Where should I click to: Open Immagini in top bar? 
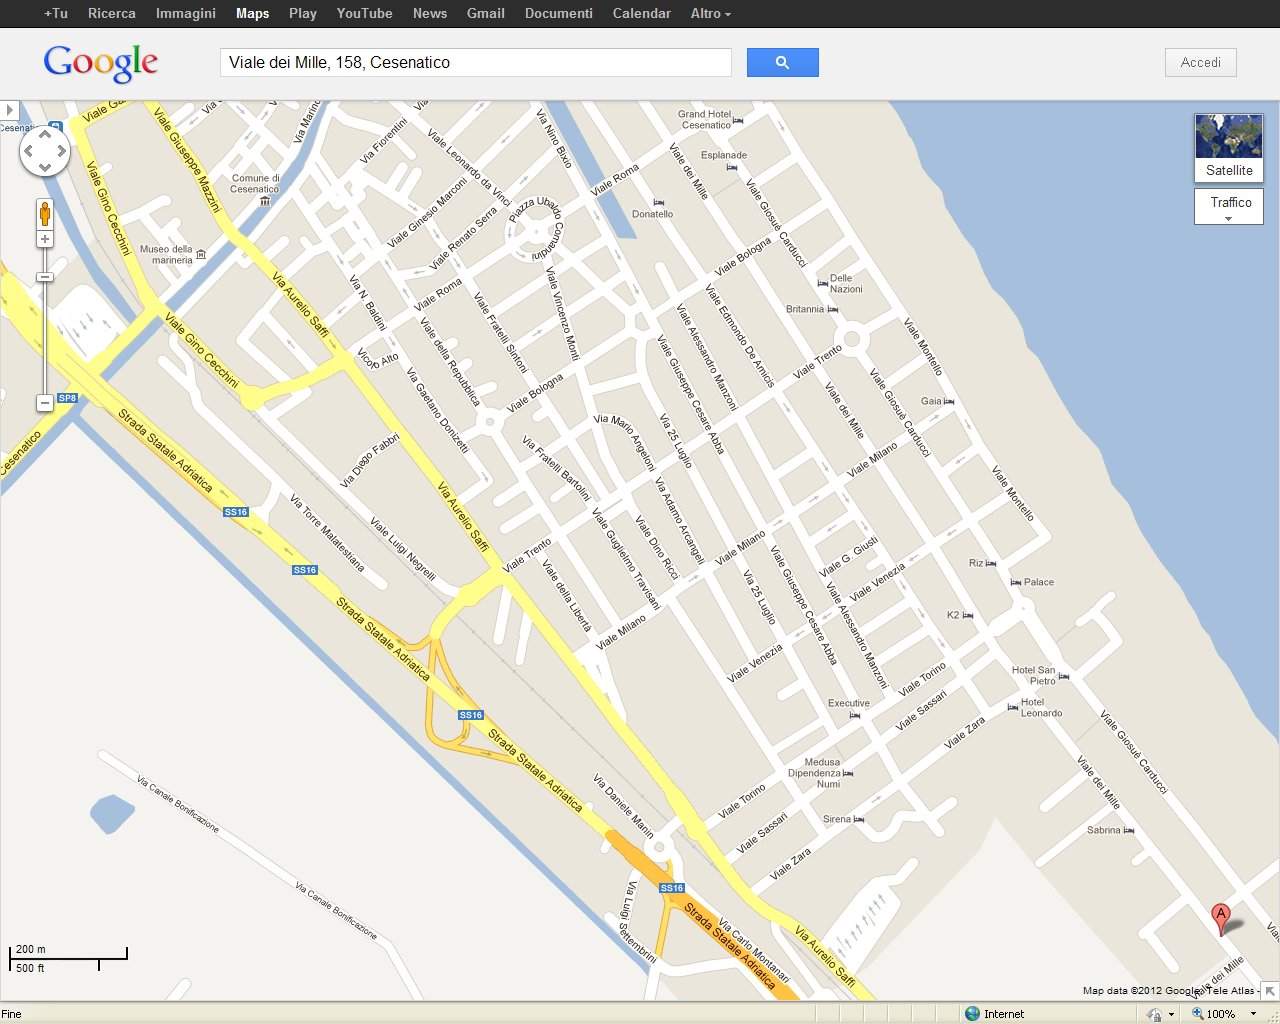point(186,13)
